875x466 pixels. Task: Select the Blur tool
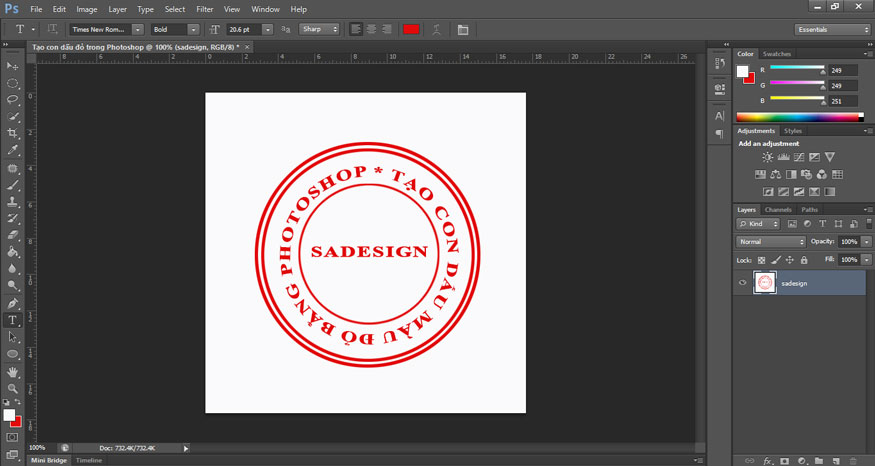12,269
